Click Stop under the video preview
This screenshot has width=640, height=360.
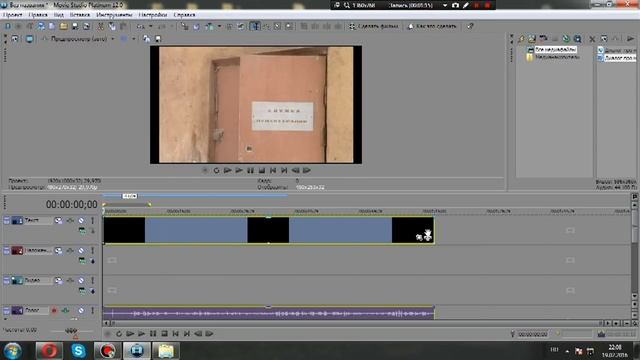[262, 171]
